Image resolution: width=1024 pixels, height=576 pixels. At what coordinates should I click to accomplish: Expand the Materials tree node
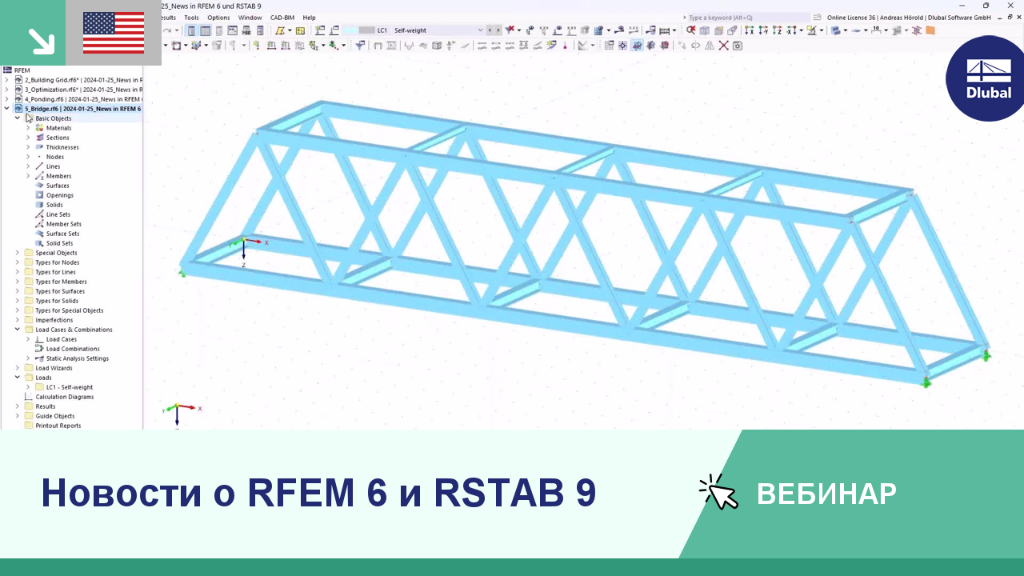click(28, 128)
